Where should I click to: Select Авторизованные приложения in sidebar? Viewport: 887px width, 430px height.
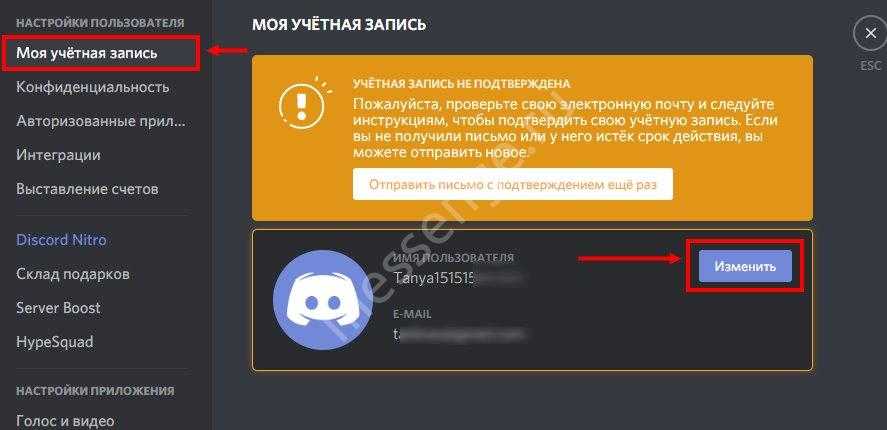pos(101,121)
